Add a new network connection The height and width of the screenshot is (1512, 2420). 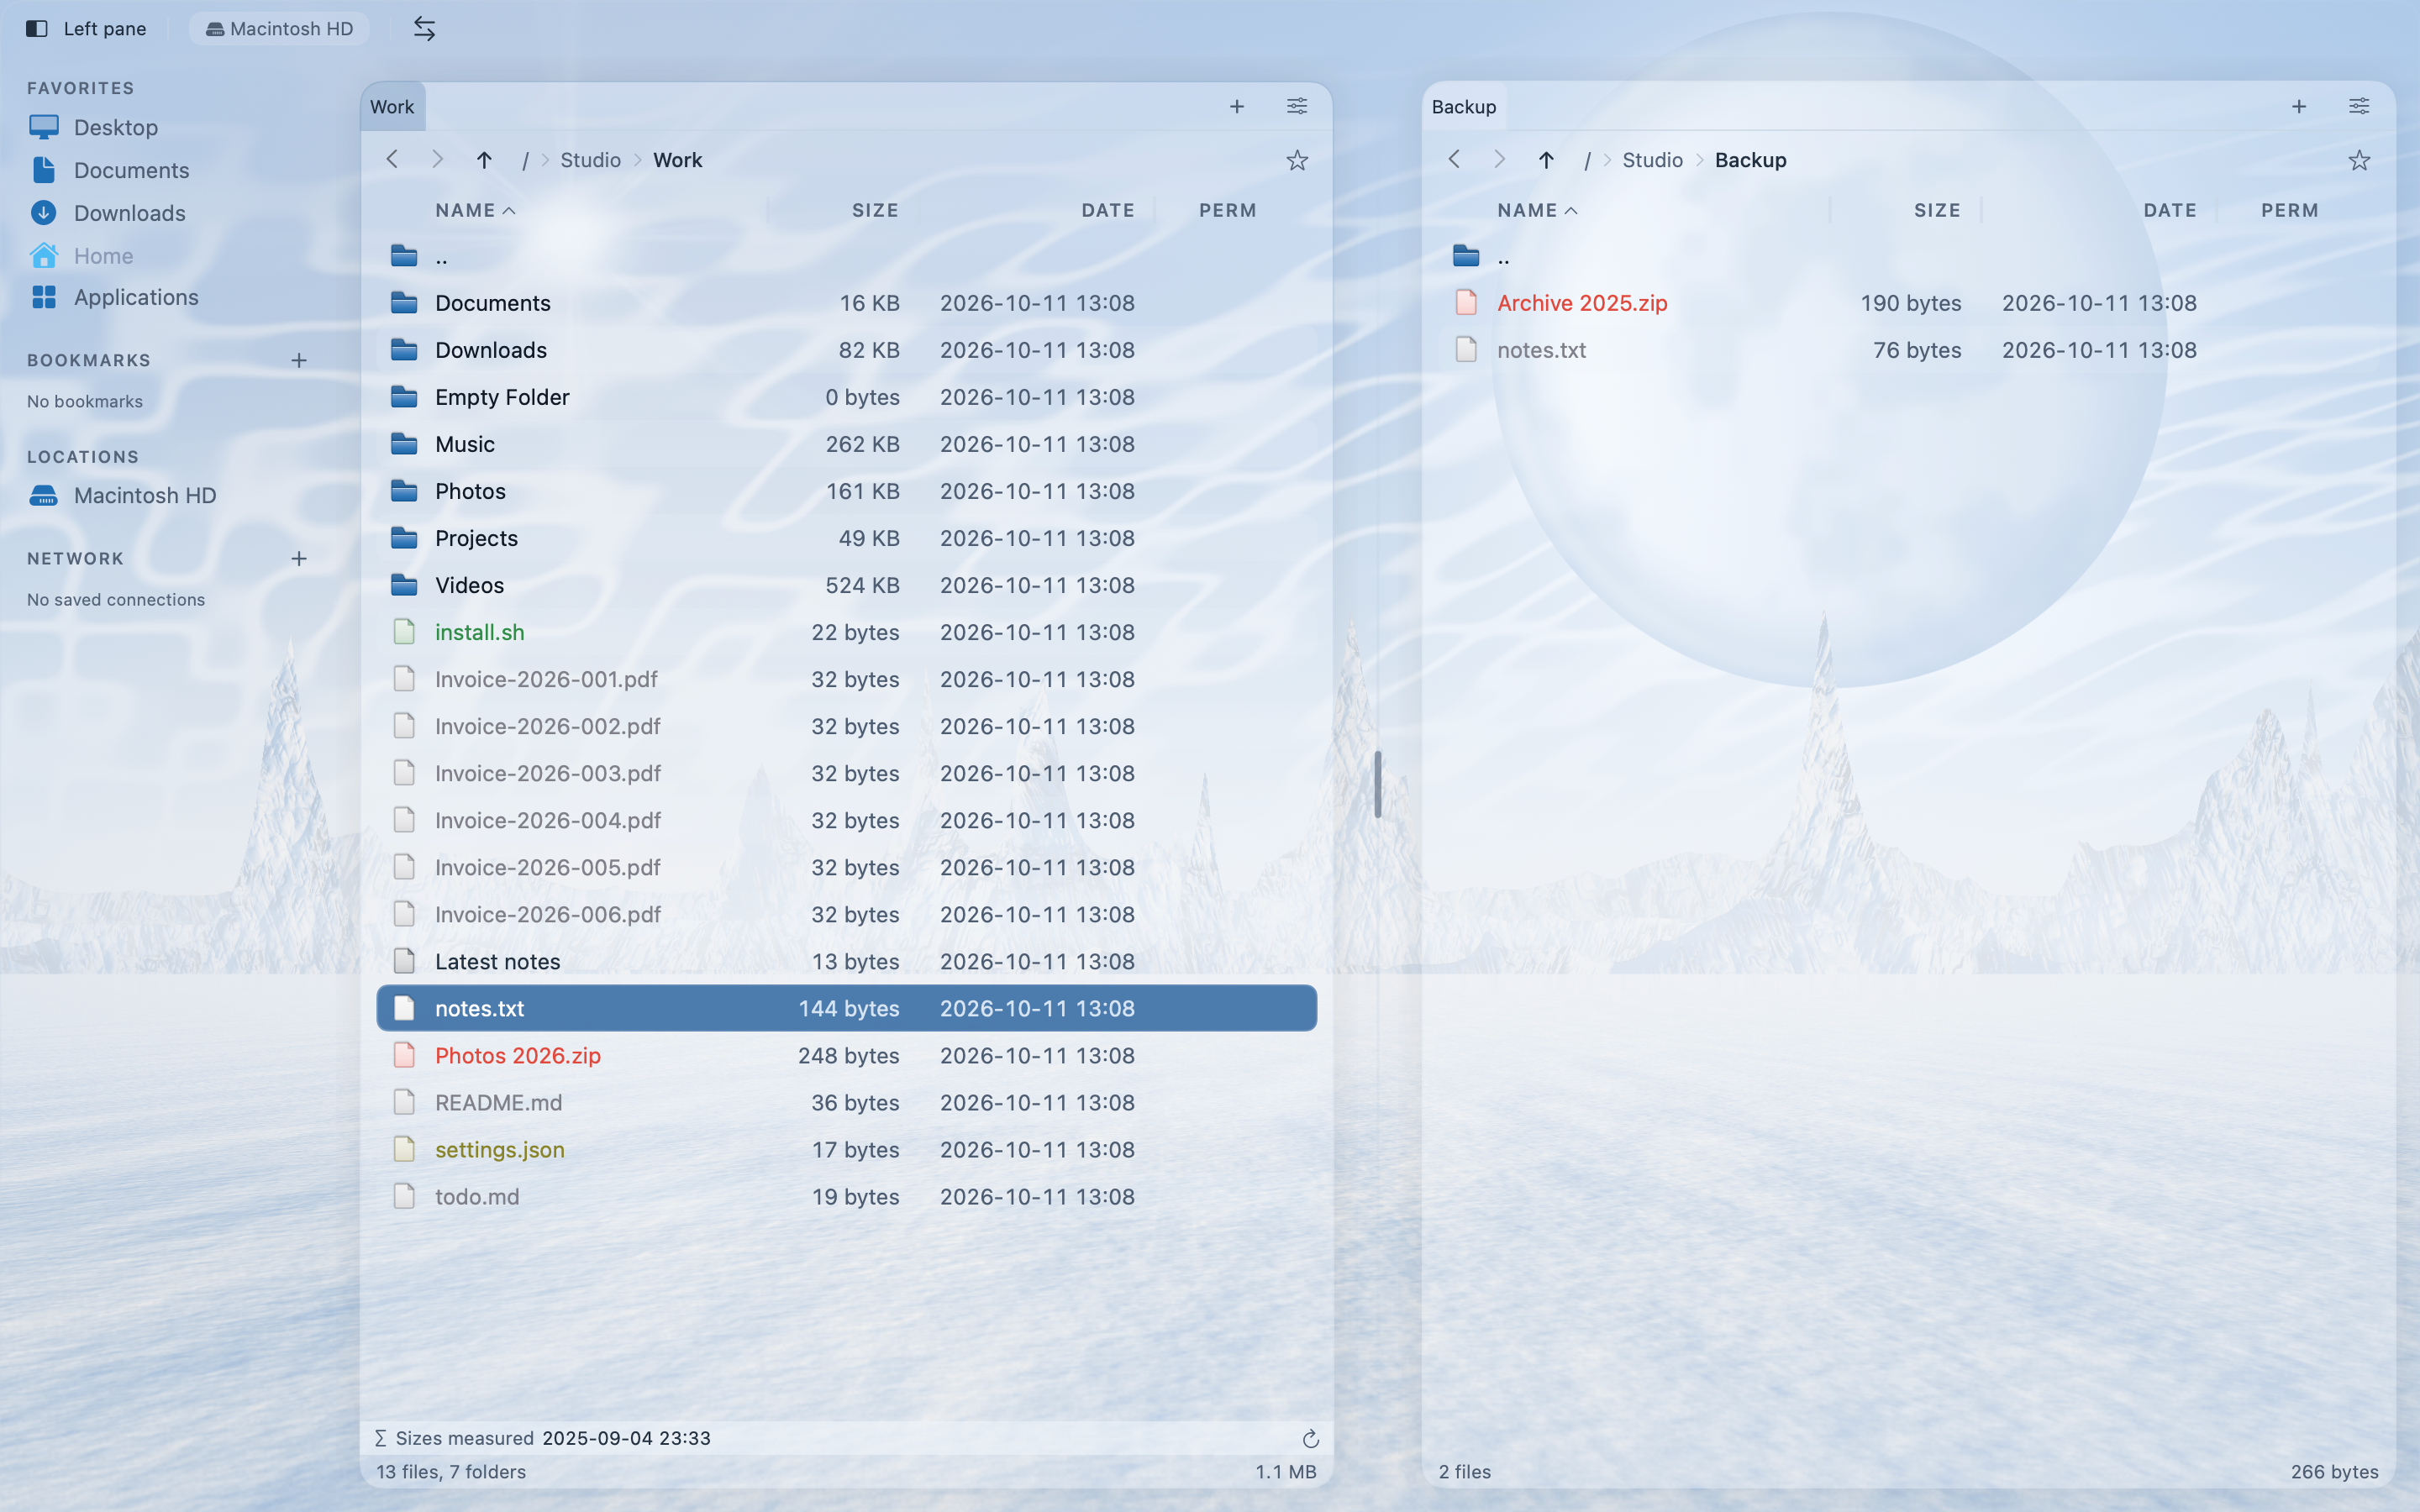[299, 559]
